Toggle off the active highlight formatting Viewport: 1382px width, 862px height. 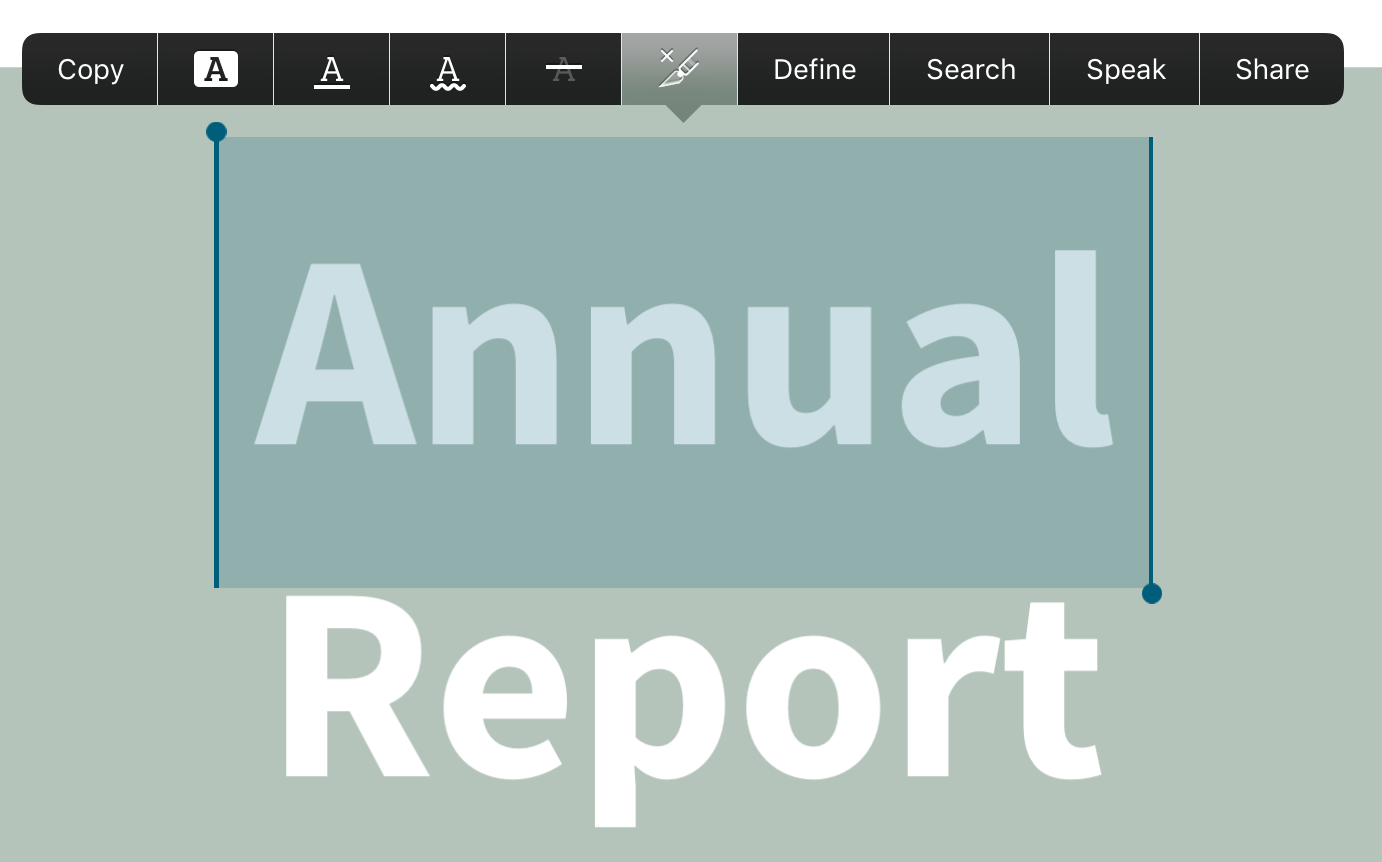point(679,69)
